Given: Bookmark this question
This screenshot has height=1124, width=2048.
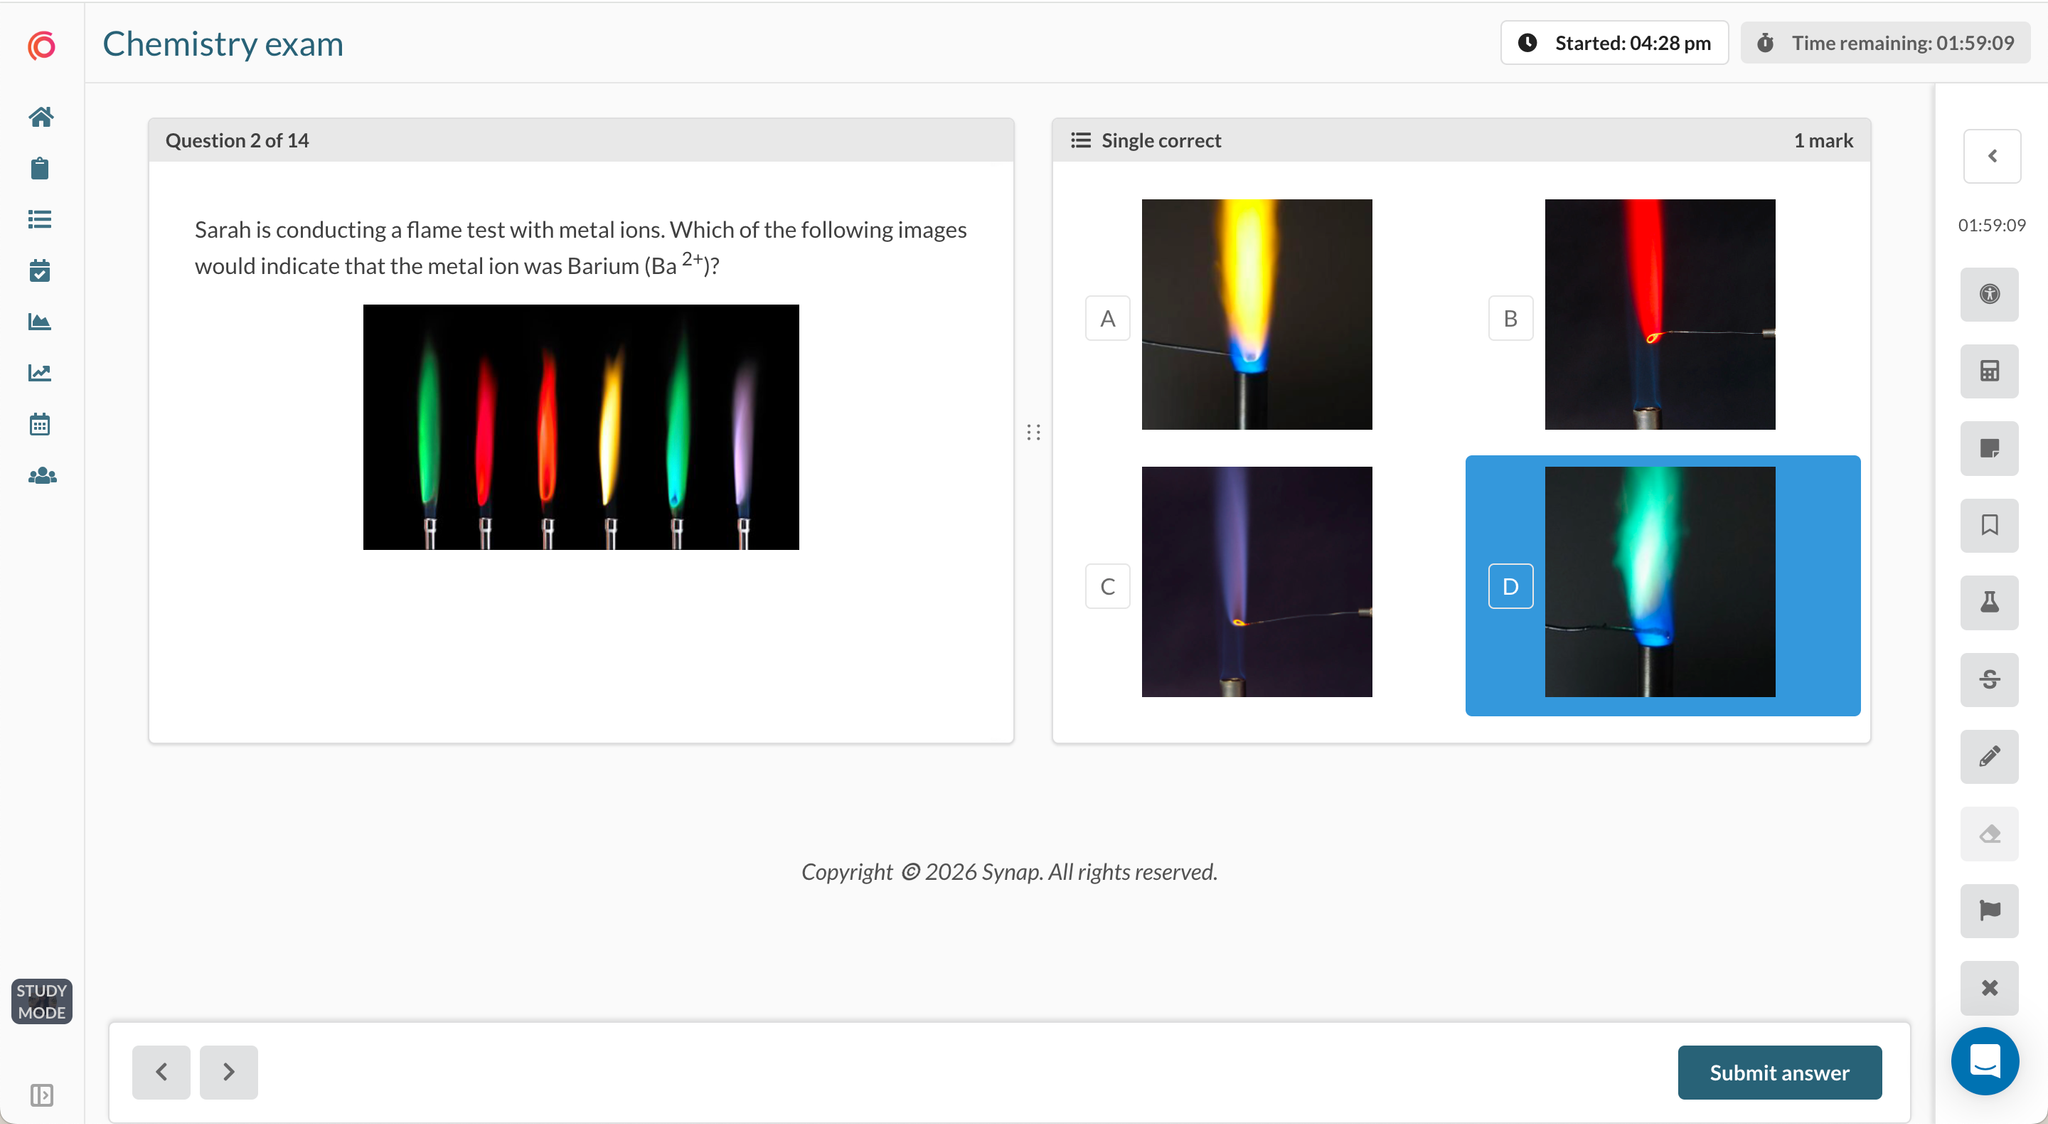Looking at the screenshot, I should (1990, 525).
